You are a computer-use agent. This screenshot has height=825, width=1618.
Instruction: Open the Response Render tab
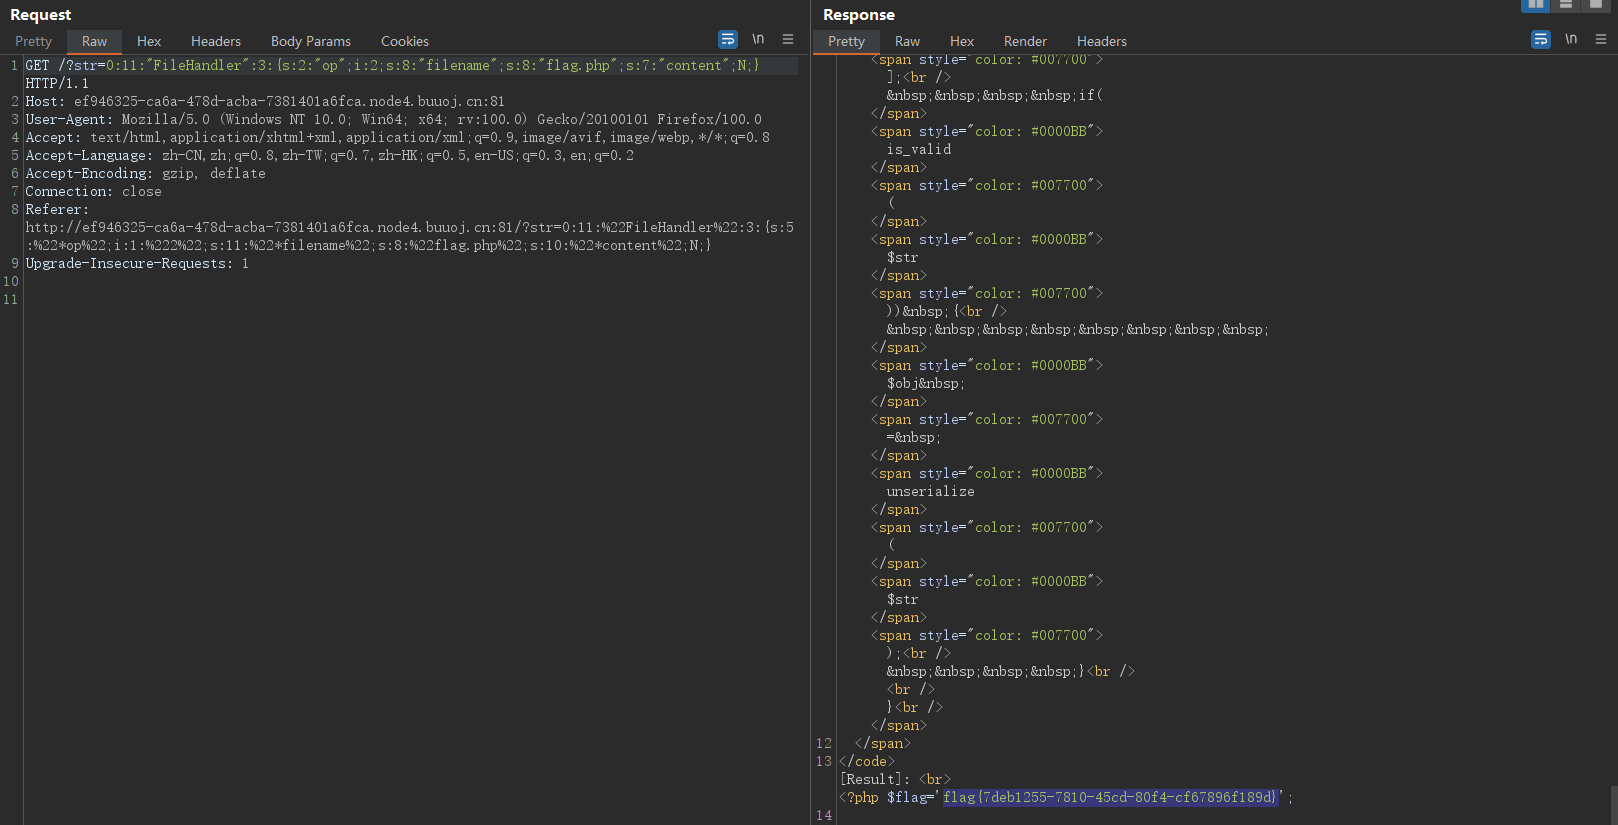point(1025,41)
